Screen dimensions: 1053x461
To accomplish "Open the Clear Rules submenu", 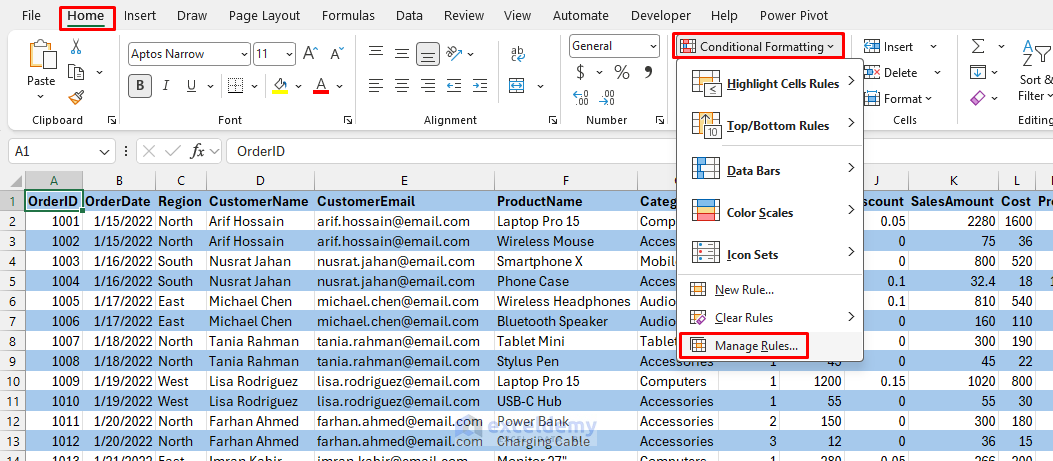I will (770, 317).
